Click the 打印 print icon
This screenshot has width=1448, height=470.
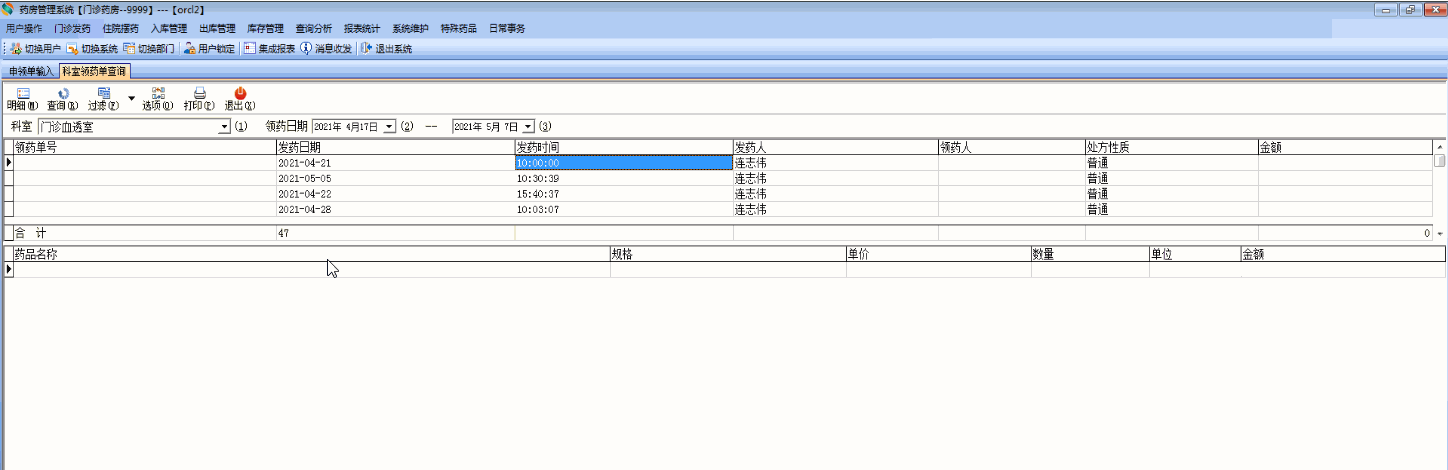[199, 98]
